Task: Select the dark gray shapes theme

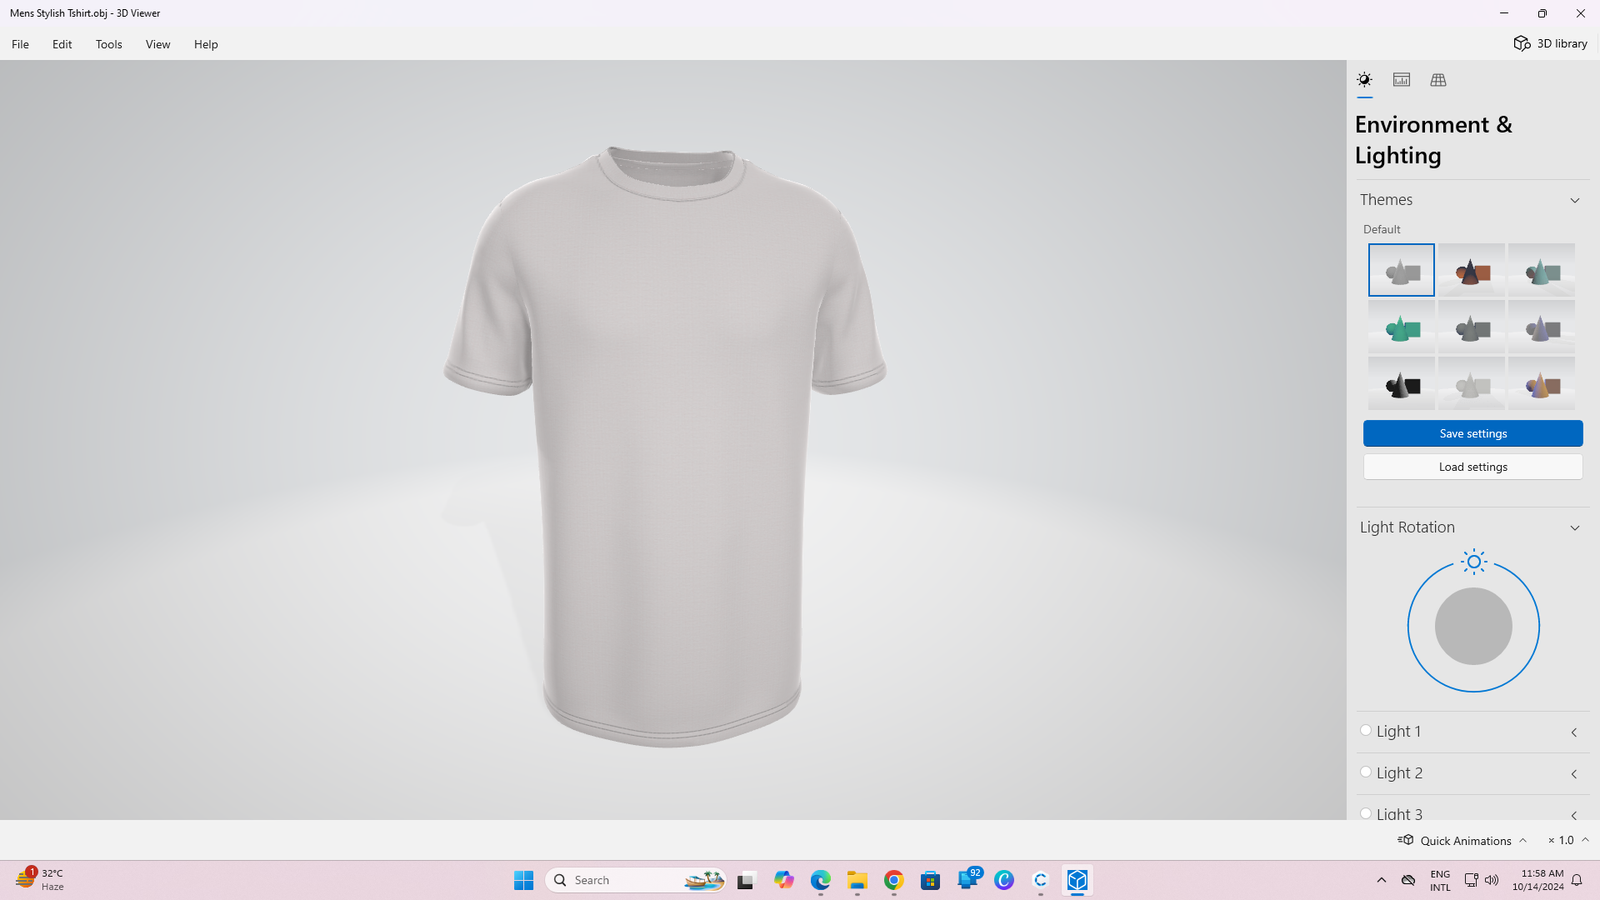Action: tap(1471, 327)
